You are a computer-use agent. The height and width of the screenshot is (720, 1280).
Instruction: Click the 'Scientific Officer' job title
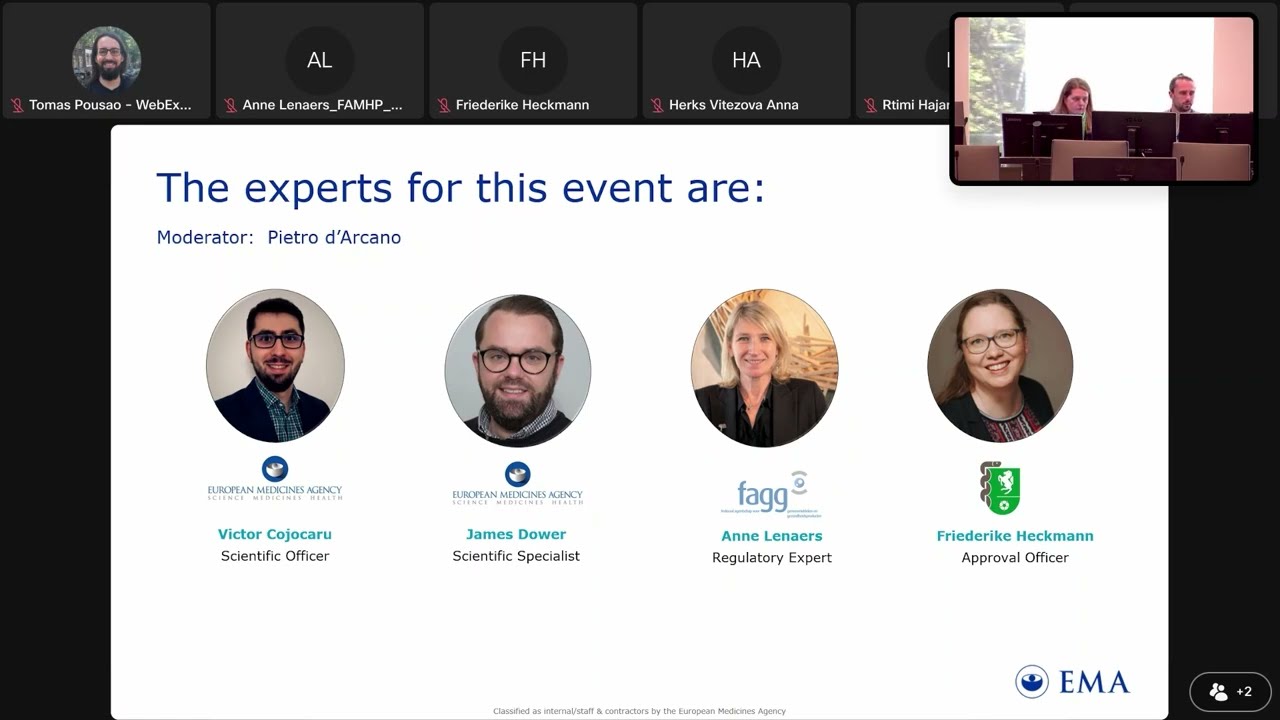(275, 556)
